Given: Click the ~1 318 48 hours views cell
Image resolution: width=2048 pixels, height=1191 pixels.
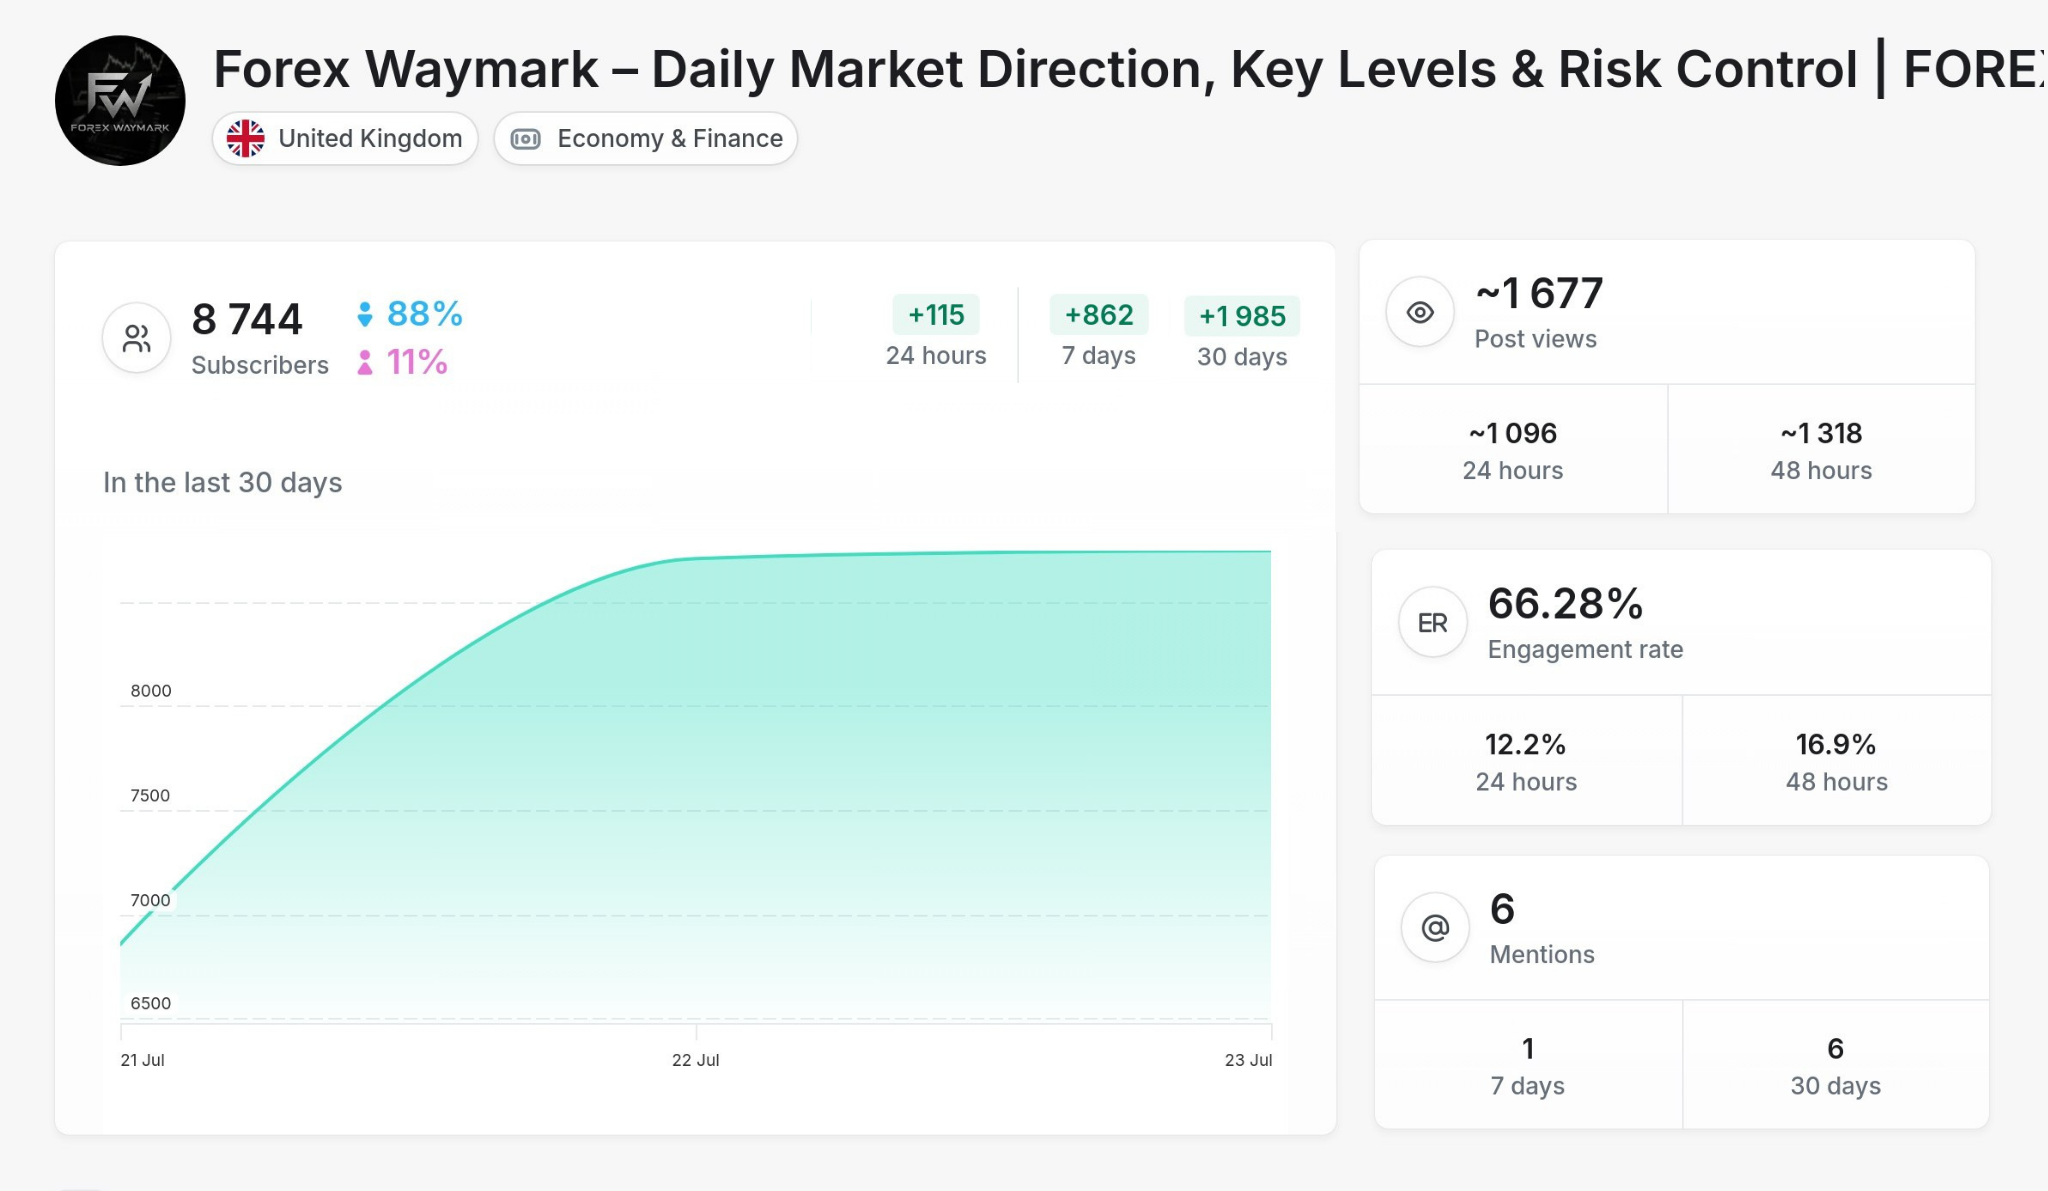Looking at the screenshot, I should 1821,449.
